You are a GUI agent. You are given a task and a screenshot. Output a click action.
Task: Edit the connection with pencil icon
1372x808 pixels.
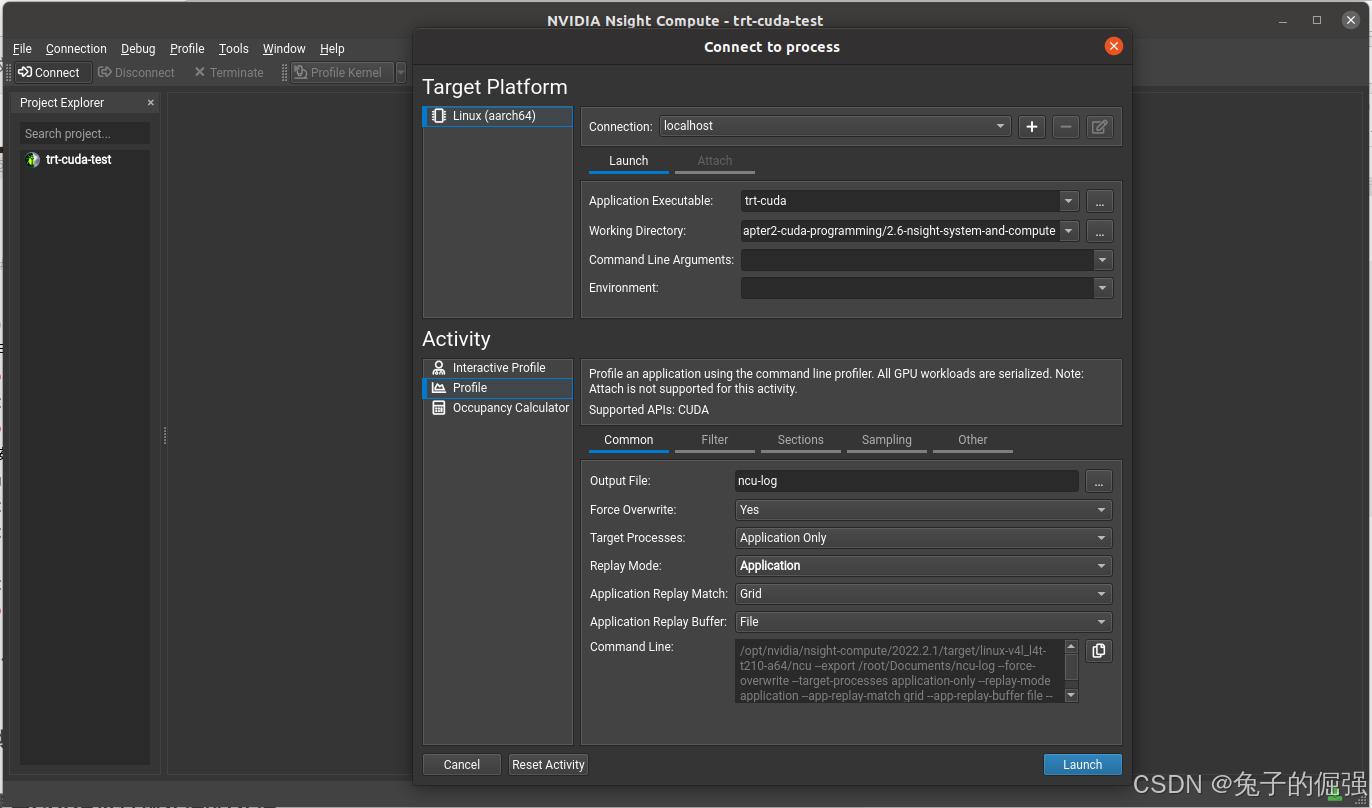coord(1100,127)
